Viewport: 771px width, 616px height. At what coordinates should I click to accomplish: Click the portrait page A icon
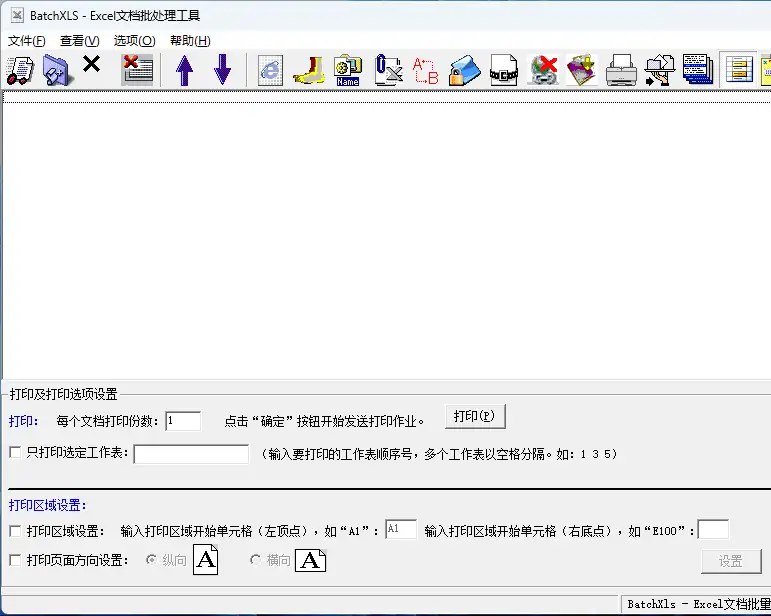[x=206, y=559]
